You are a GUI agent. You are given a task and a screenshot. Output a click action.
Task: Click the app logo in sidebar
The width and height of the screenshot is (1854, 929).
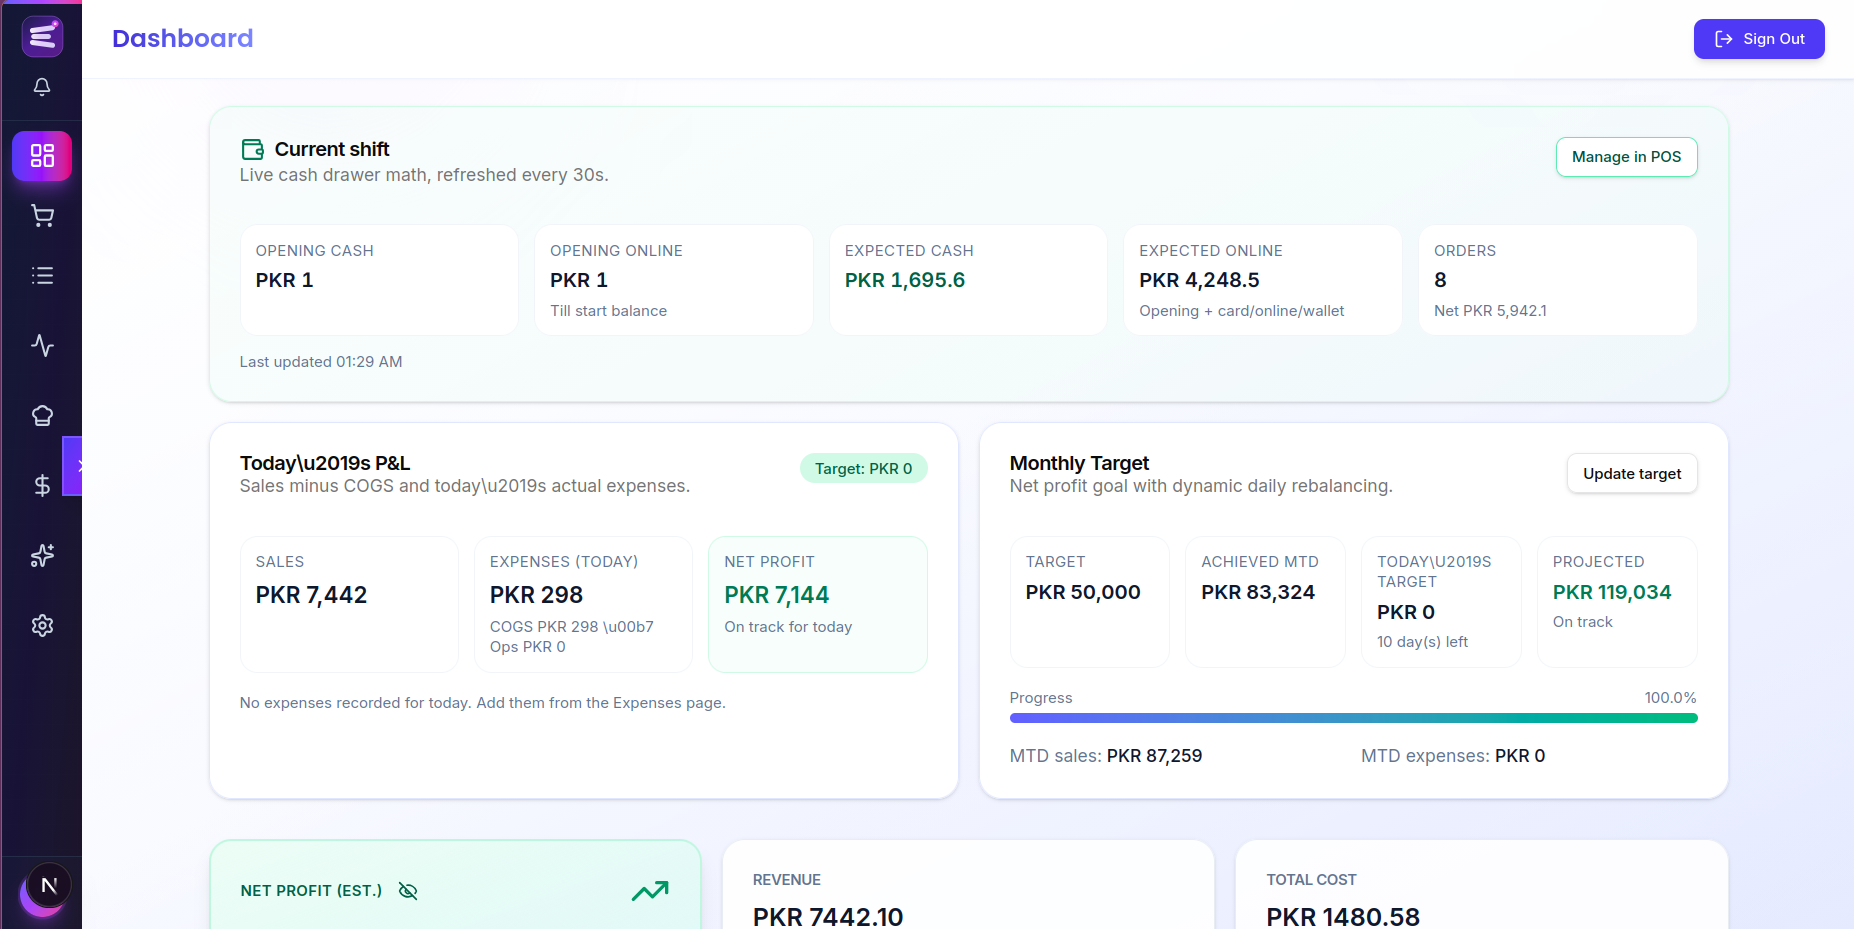[x=42, y=37]
